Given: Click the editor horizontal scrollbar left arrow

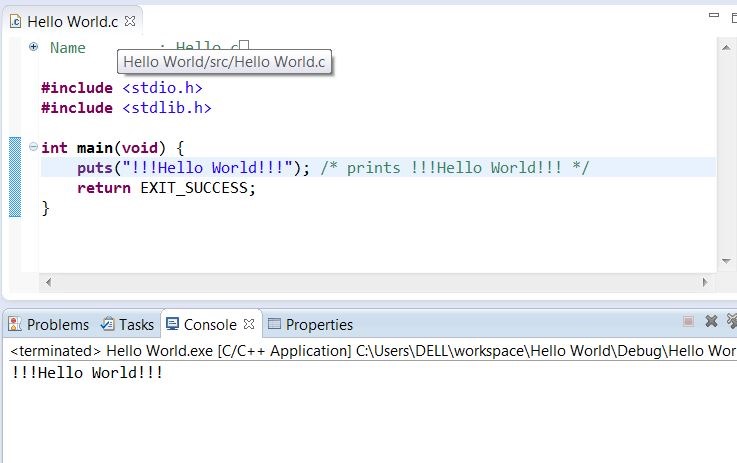Looking at the screenshot, I should click(47, 282).
